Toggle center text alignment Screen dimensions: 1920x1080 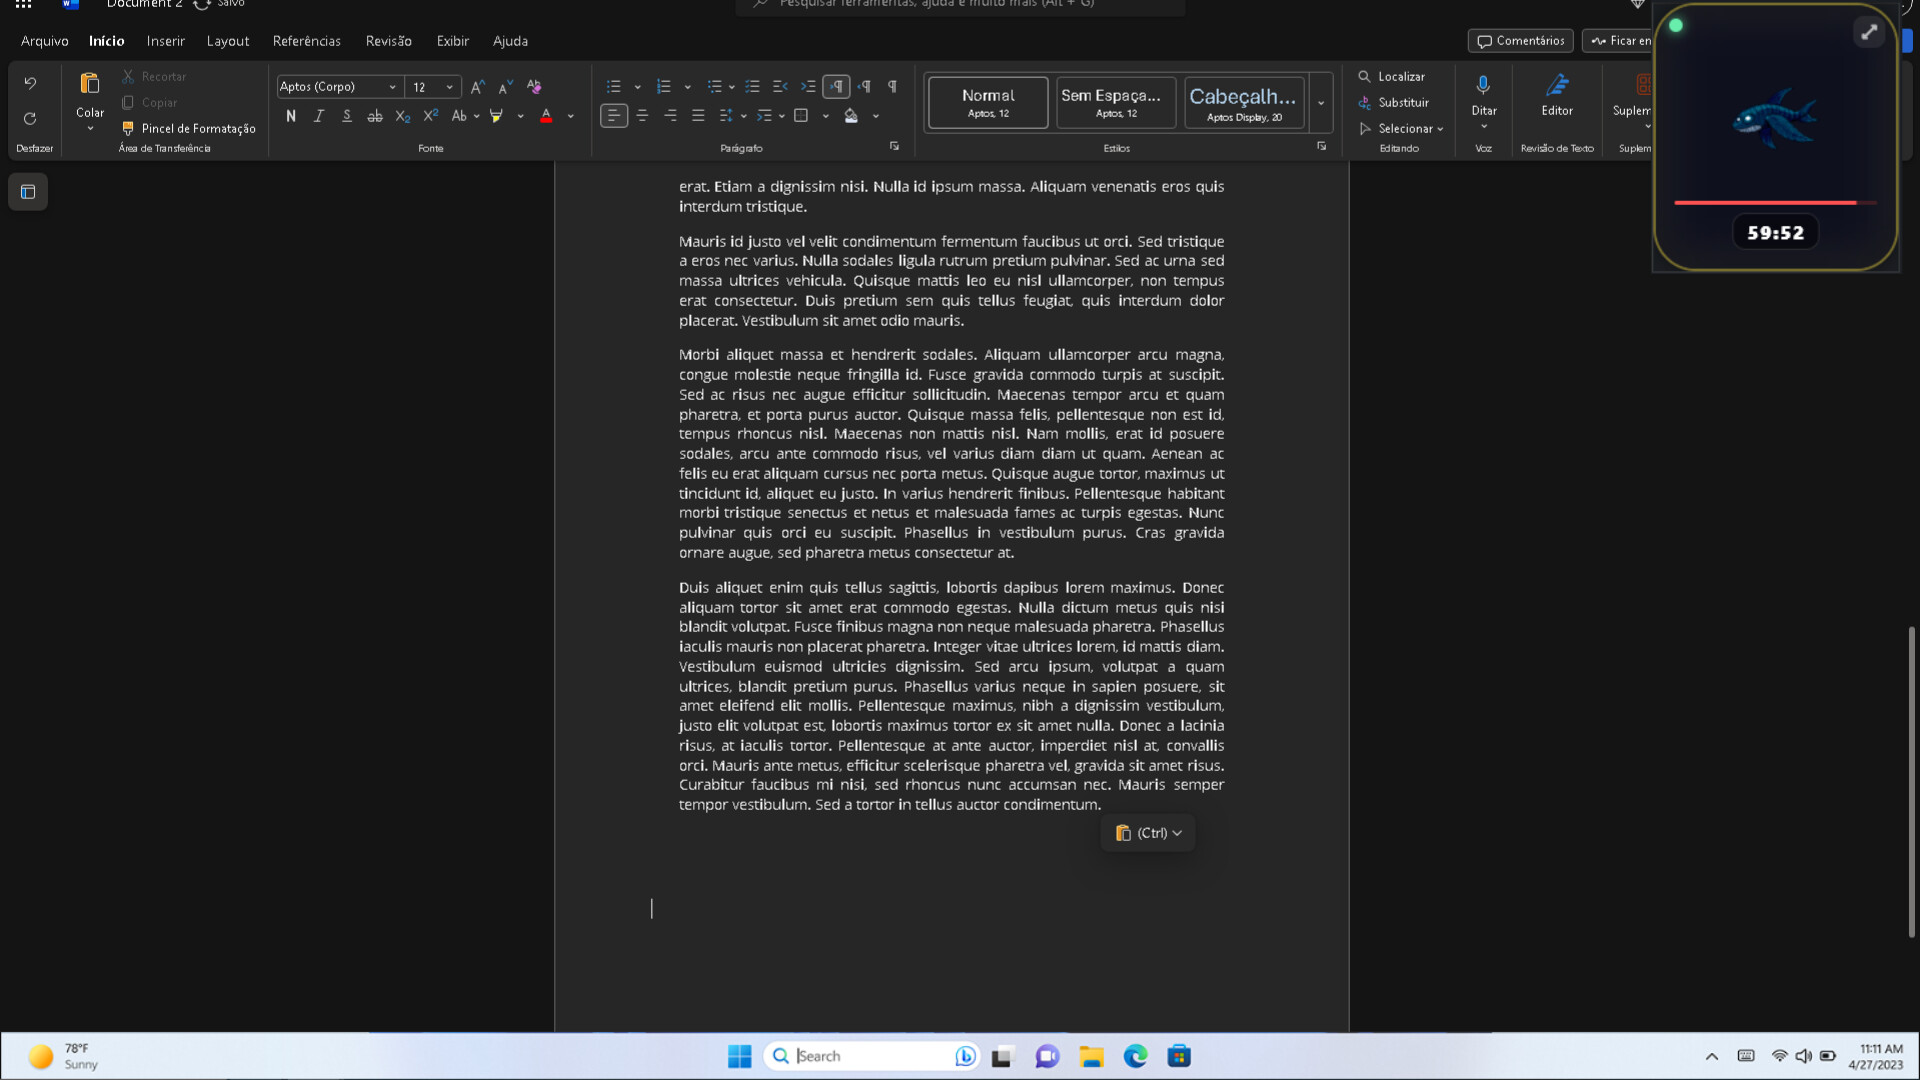[641, 116]
